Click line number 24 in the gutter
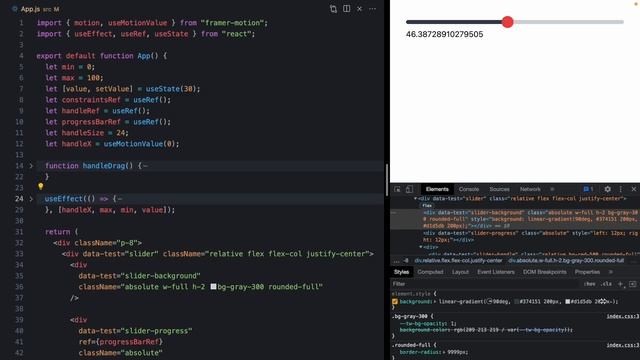This screenshot has width=640, height=360. [x=19, y=199]
